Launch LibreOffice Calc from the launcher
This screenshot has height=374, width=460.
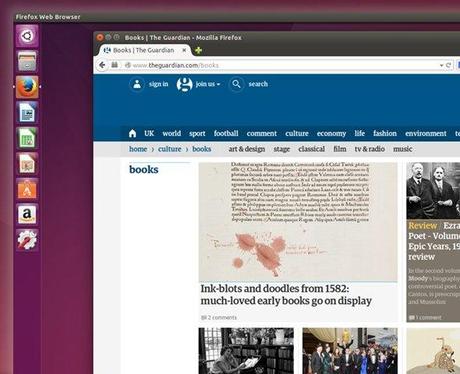(27, 138)
